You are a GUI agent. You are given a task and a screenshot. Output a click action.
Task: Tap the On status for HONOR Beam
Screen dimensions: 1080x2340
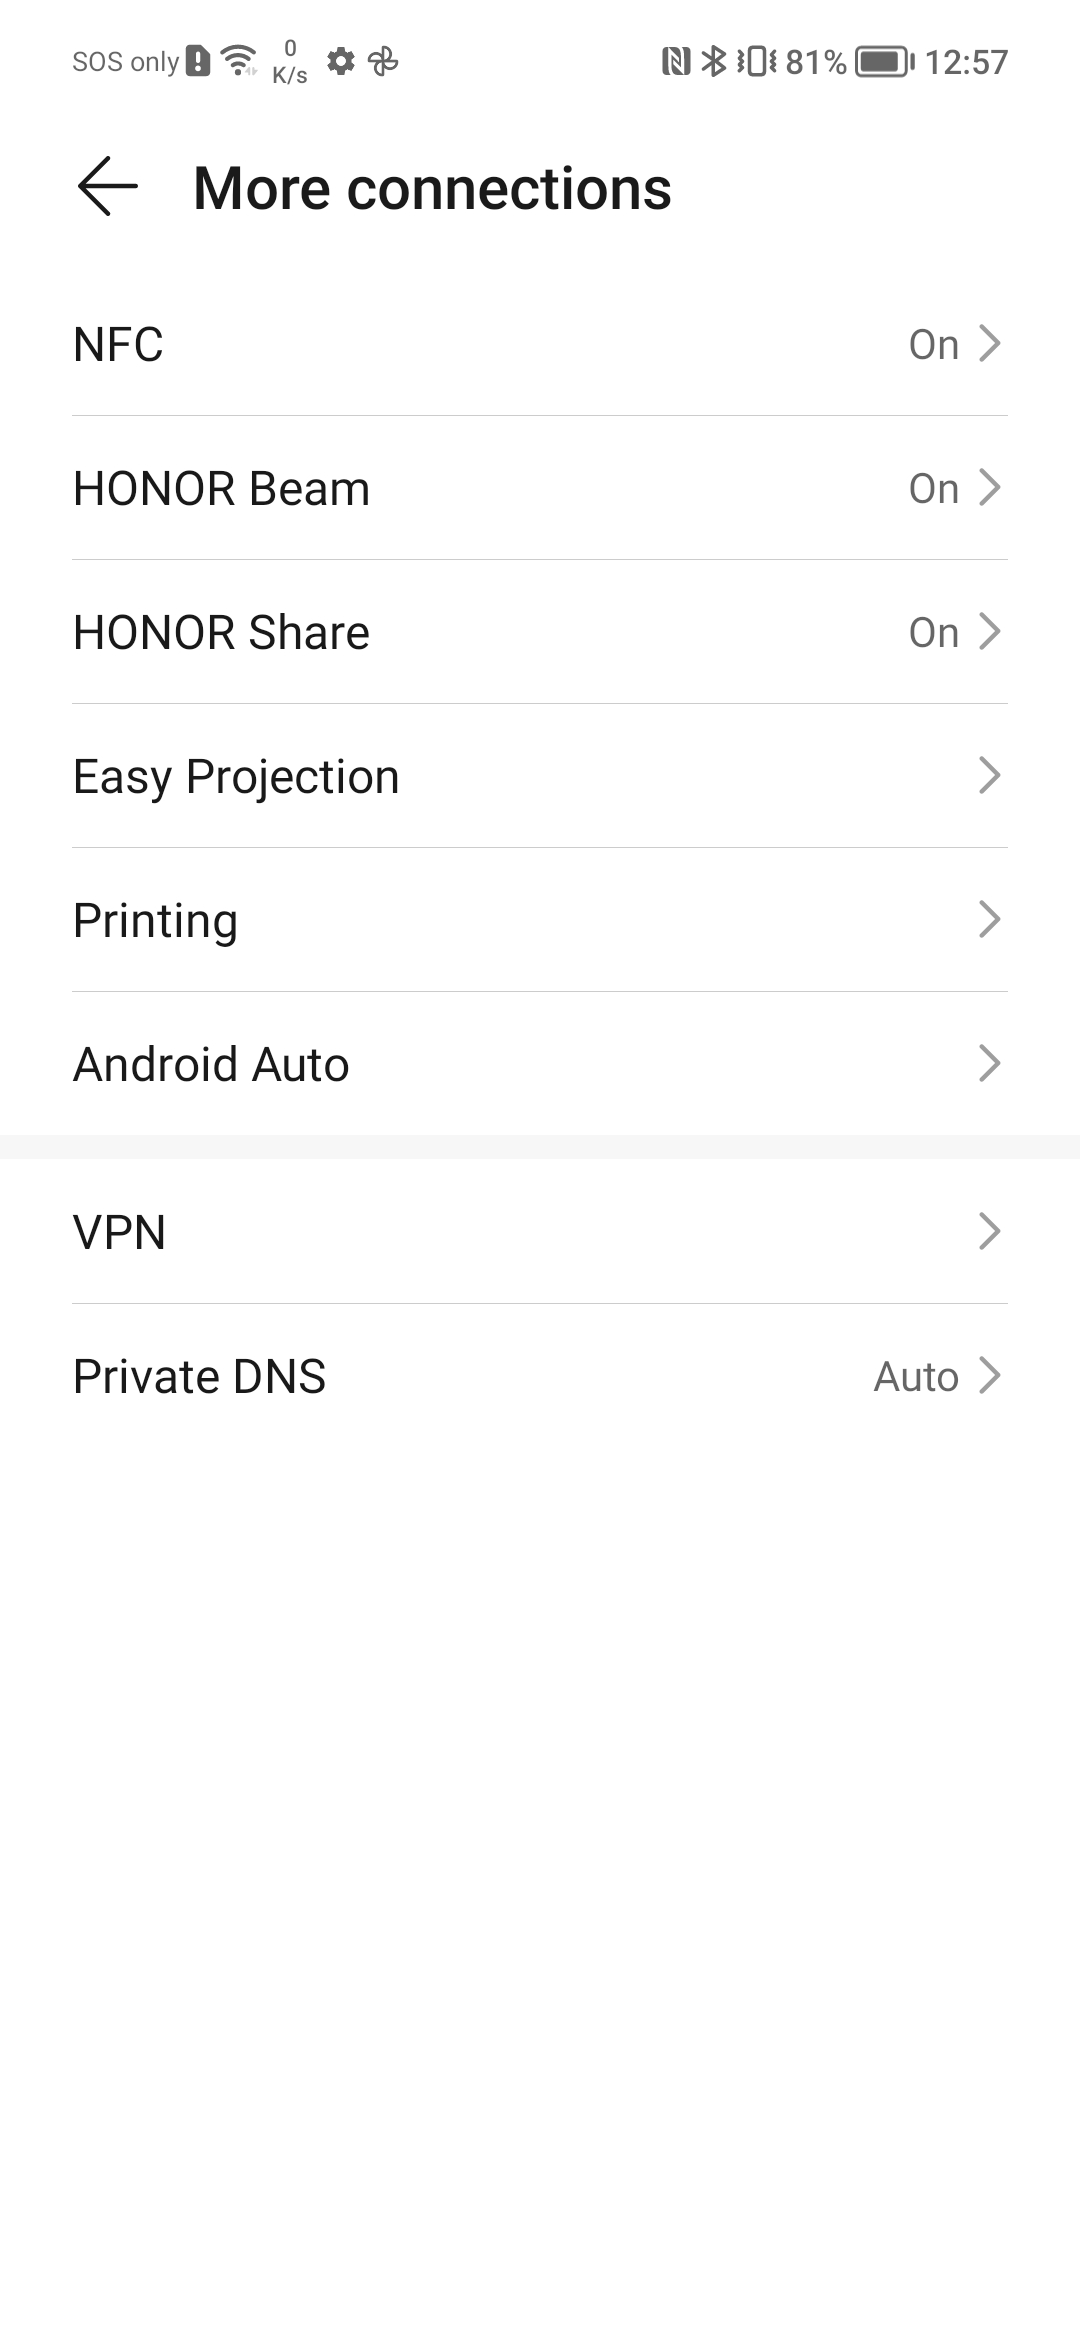point(933,488)
